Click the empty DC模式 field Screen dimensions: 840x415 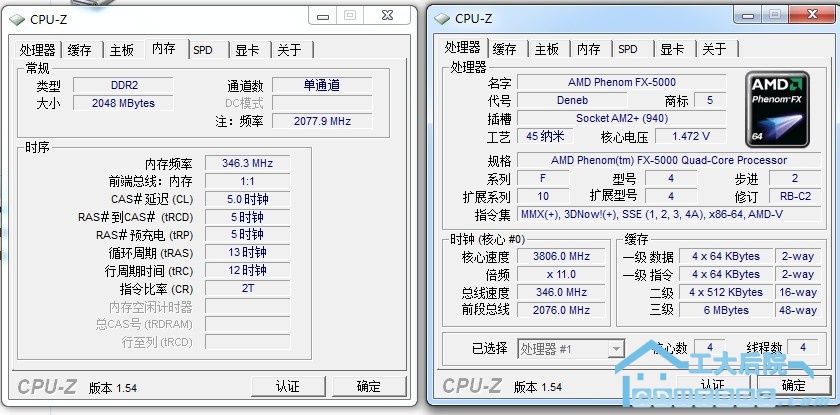322,103
